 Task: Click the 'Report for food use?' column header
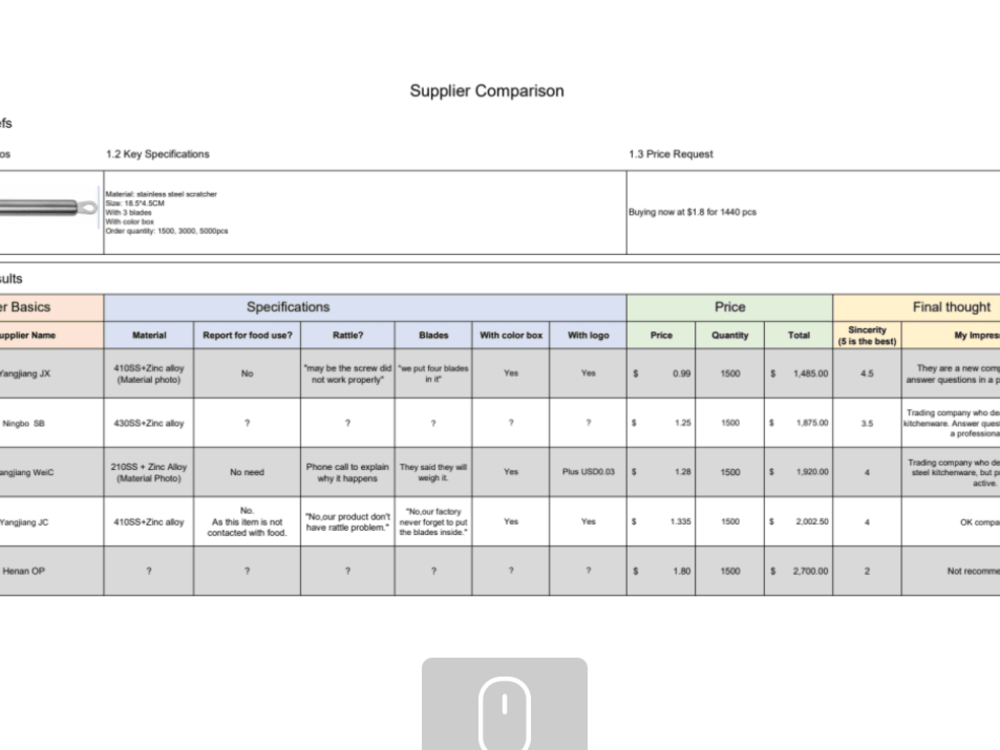tap(247, 335)
